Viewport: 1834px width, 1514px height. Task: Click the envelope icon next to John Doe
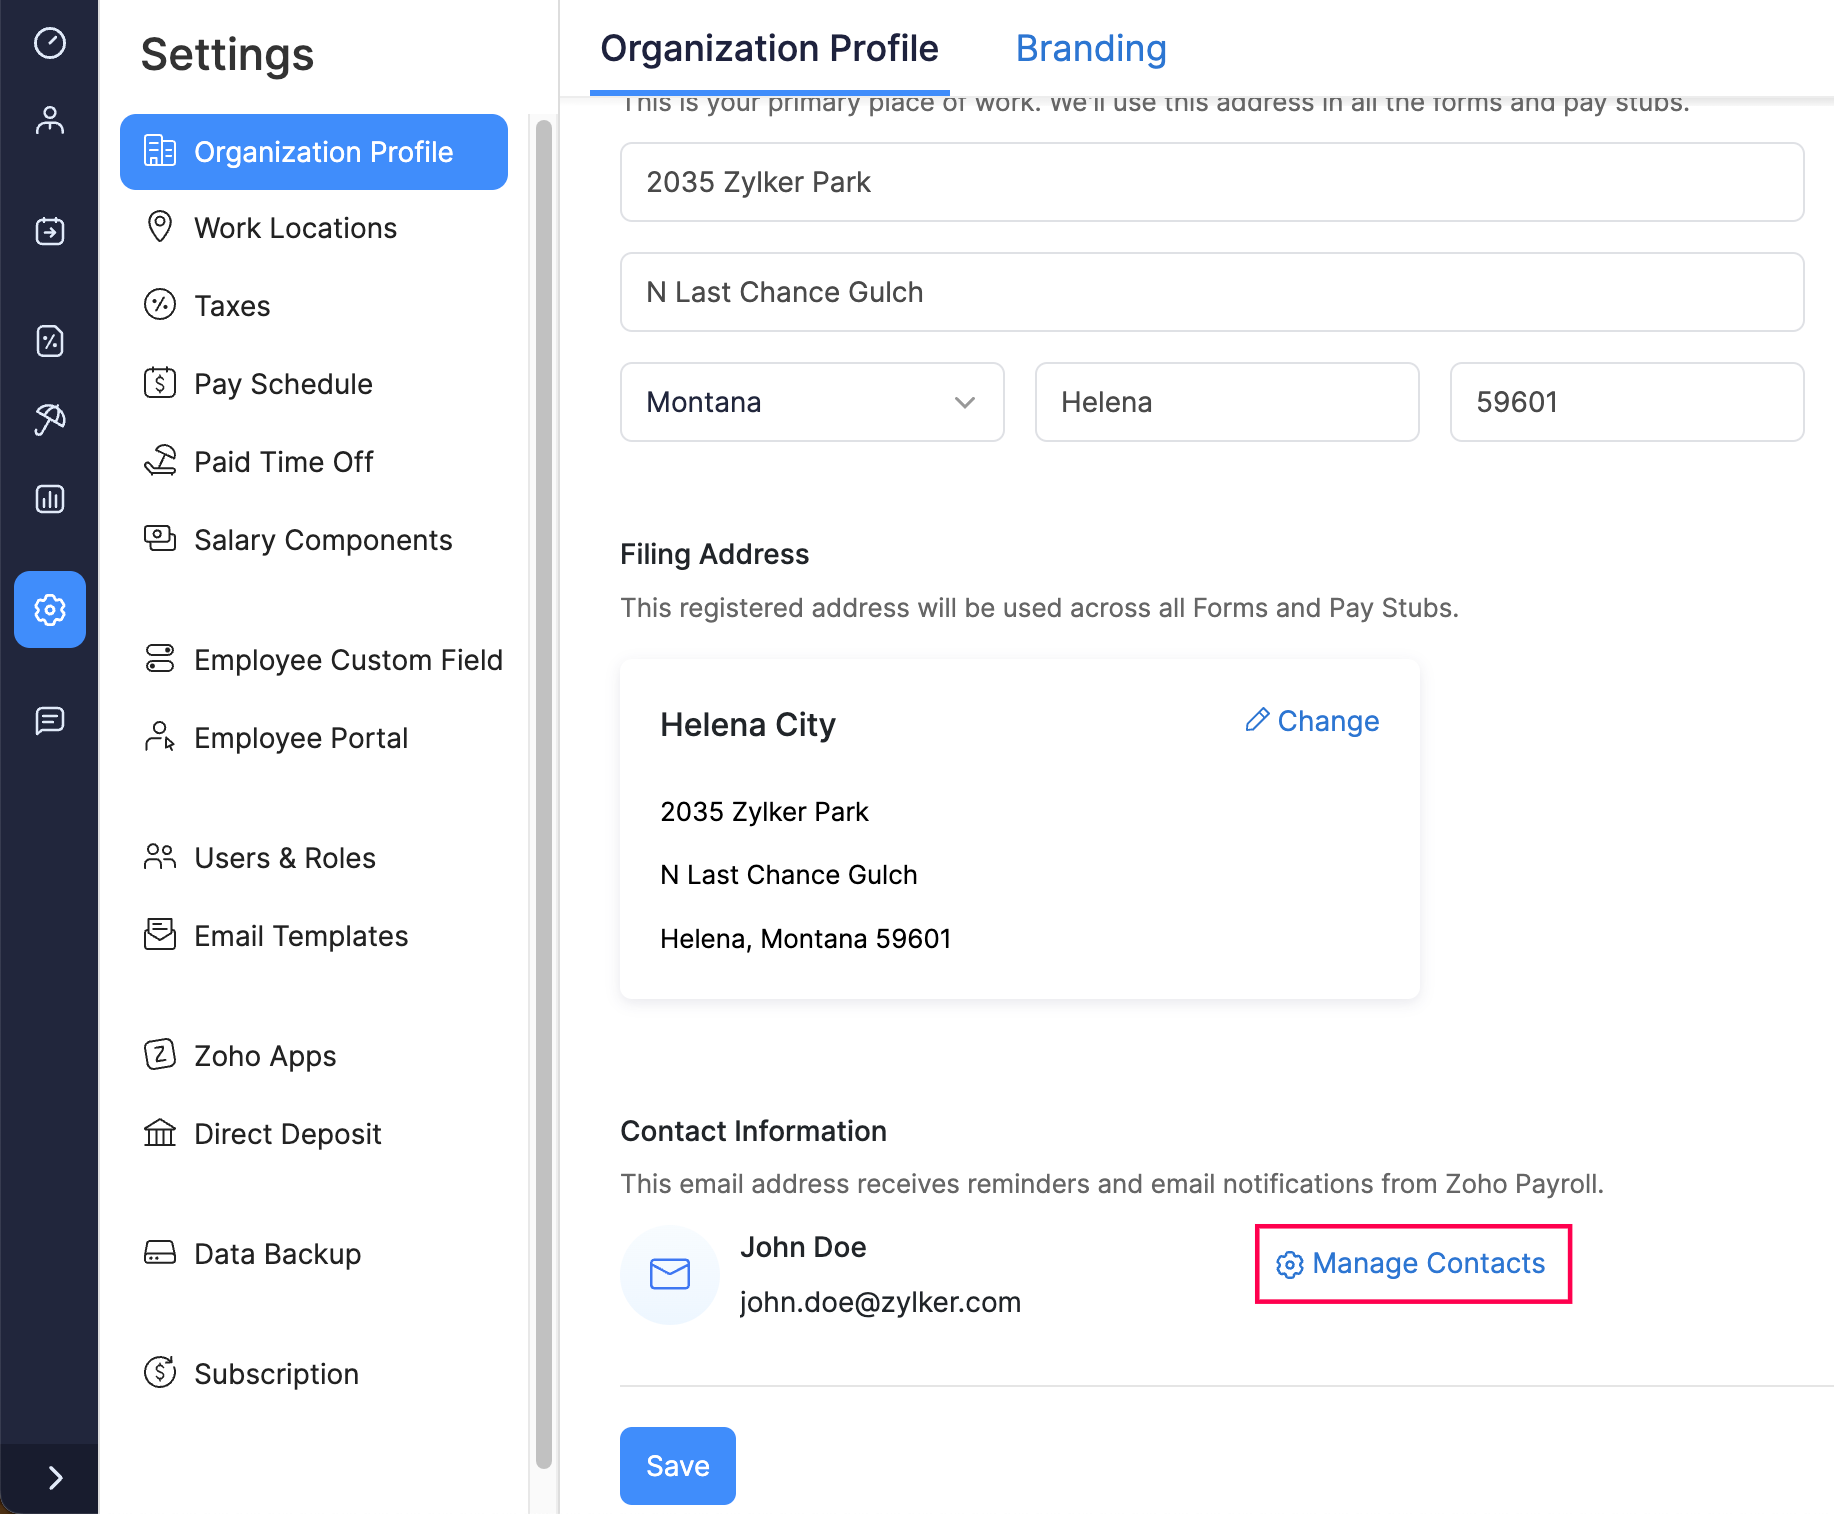(669, 1275)
